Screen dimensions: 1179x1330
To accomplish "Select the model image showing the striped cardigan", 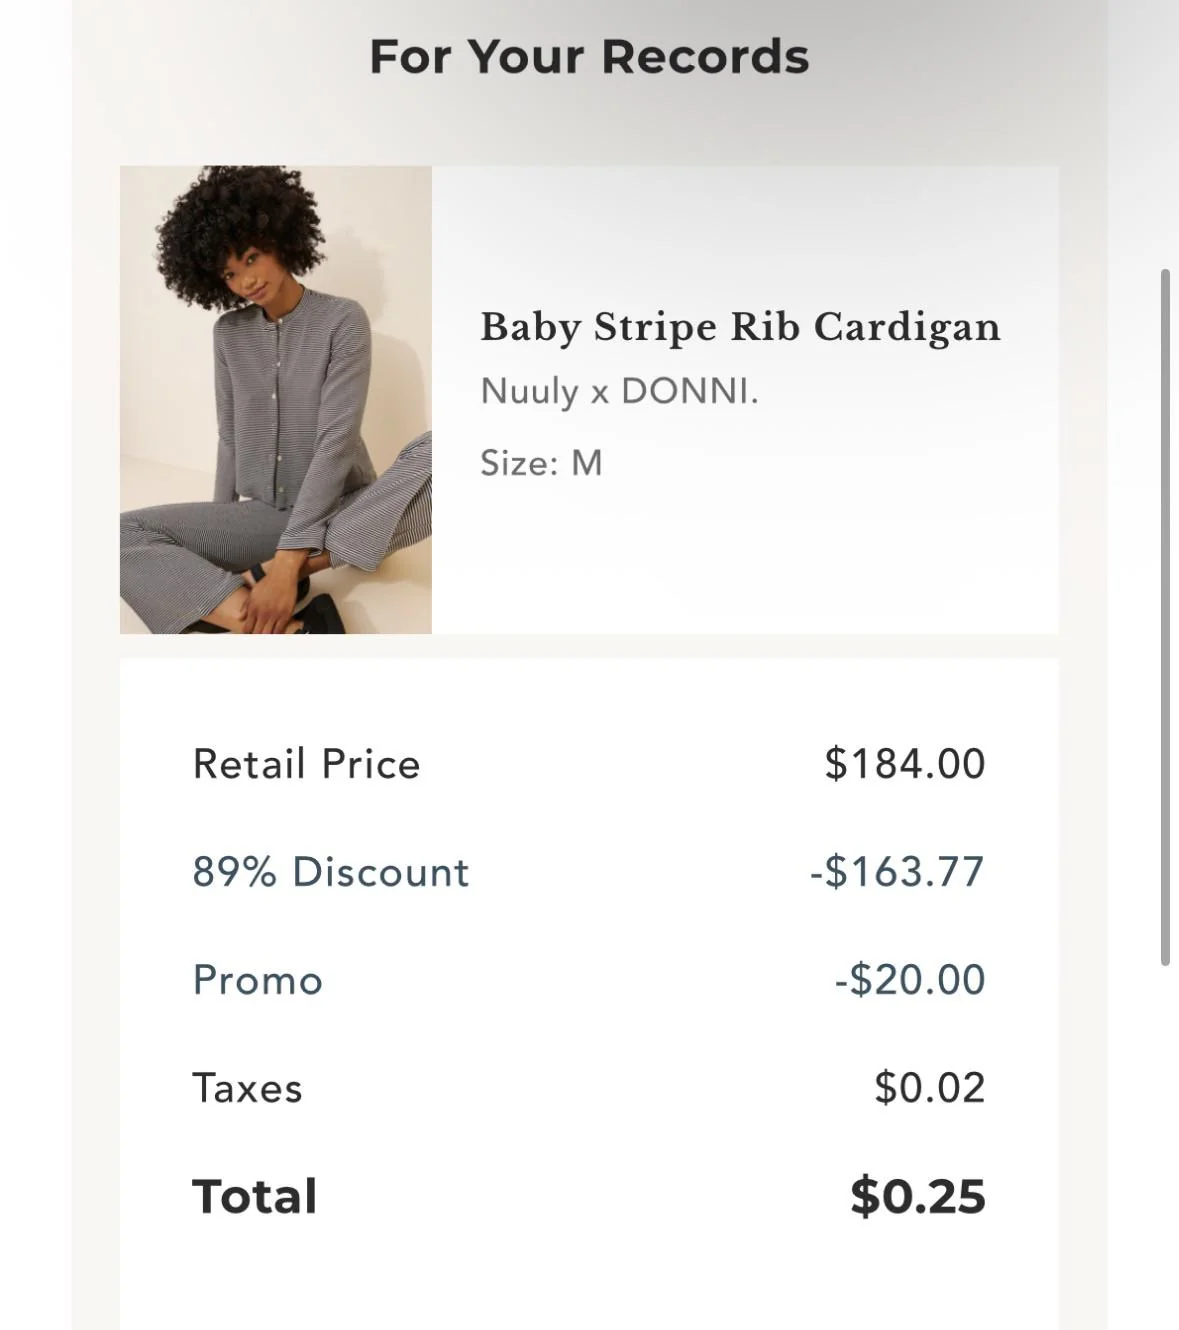I will click(276, 400).
